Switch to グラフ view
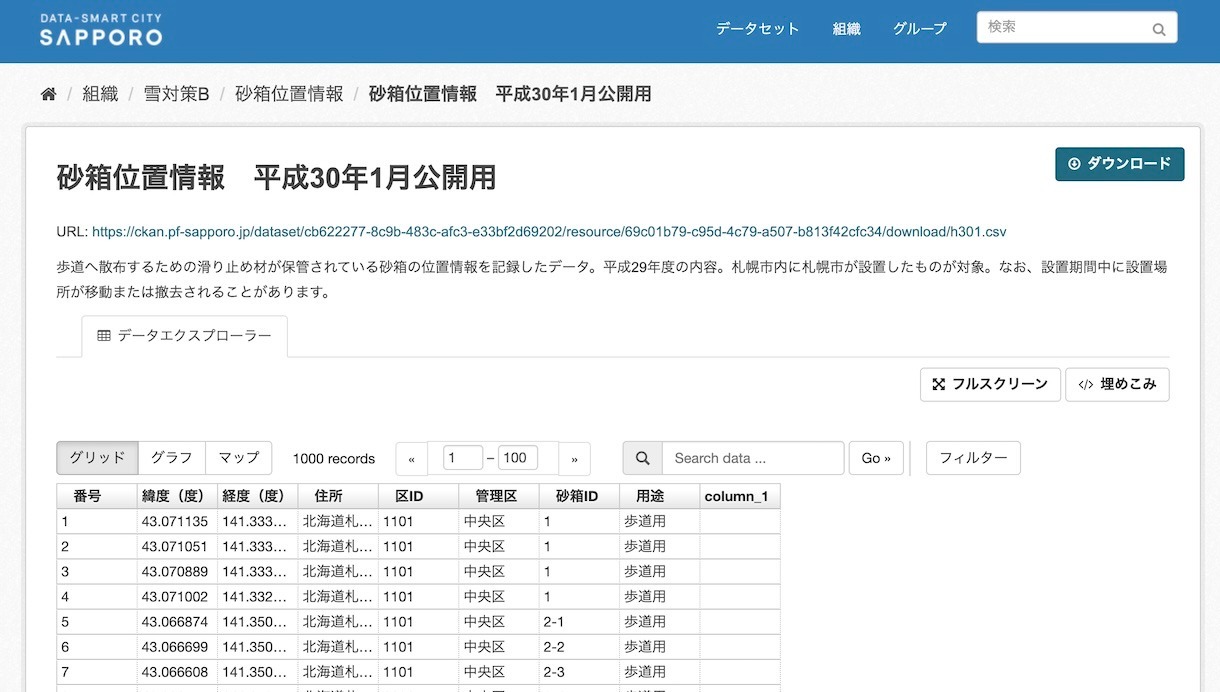 (171, 458)
